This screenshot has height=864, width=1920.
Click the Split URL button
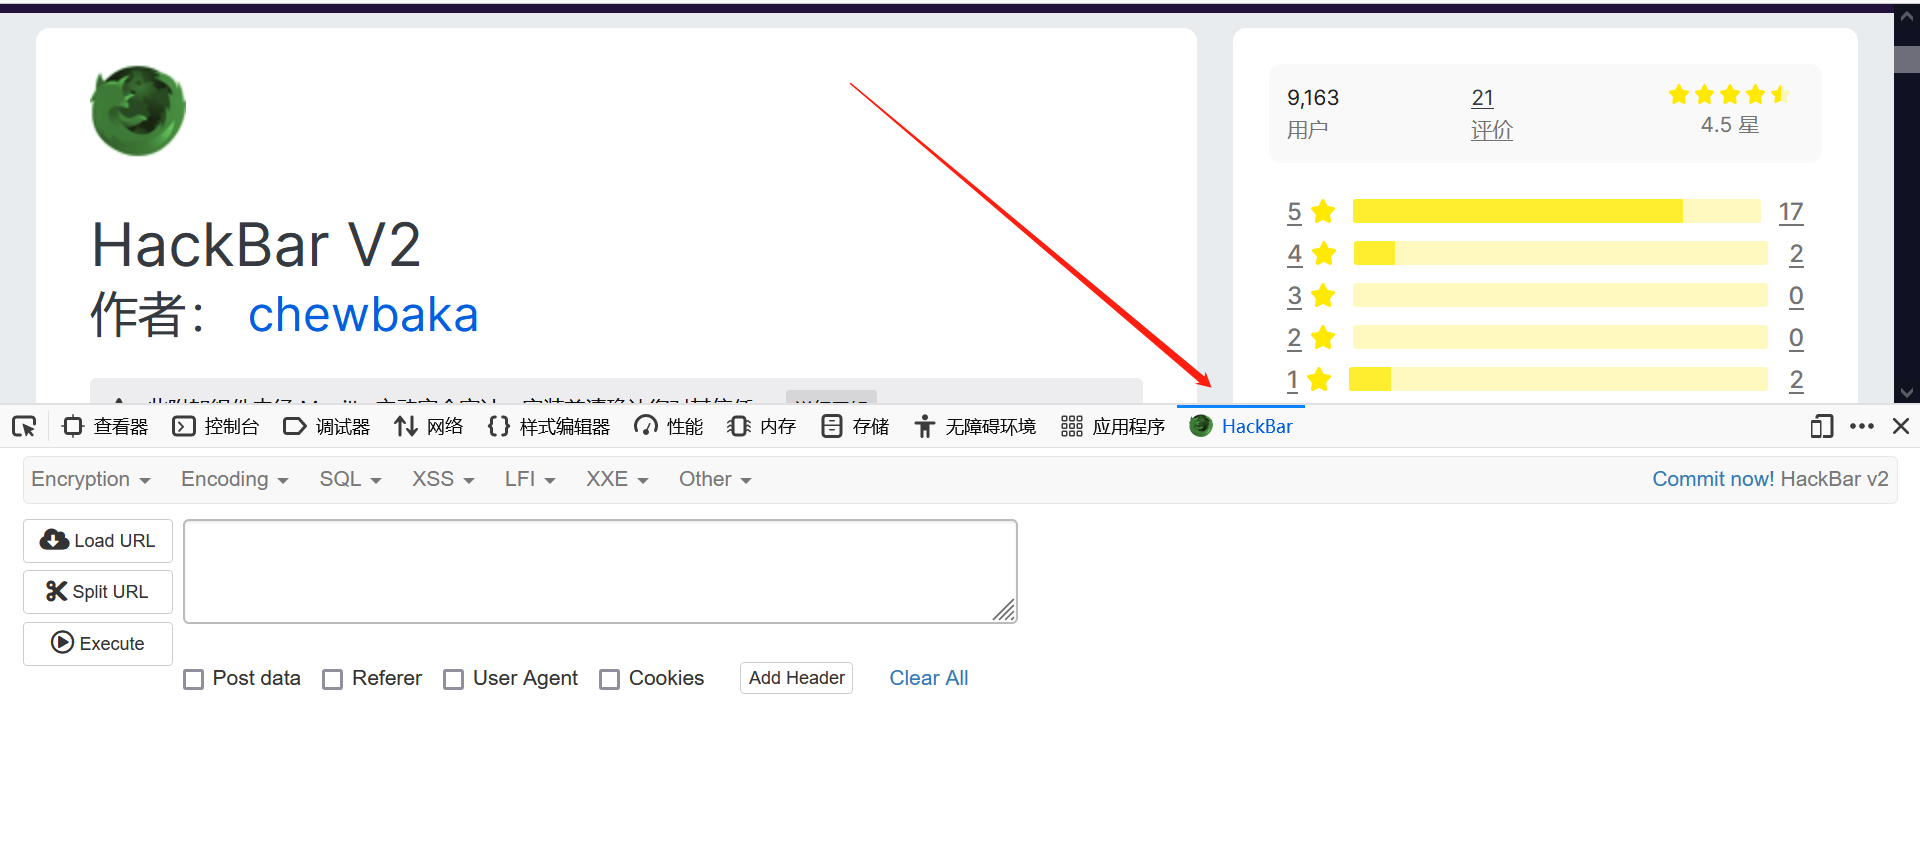(x=98, y=592)
